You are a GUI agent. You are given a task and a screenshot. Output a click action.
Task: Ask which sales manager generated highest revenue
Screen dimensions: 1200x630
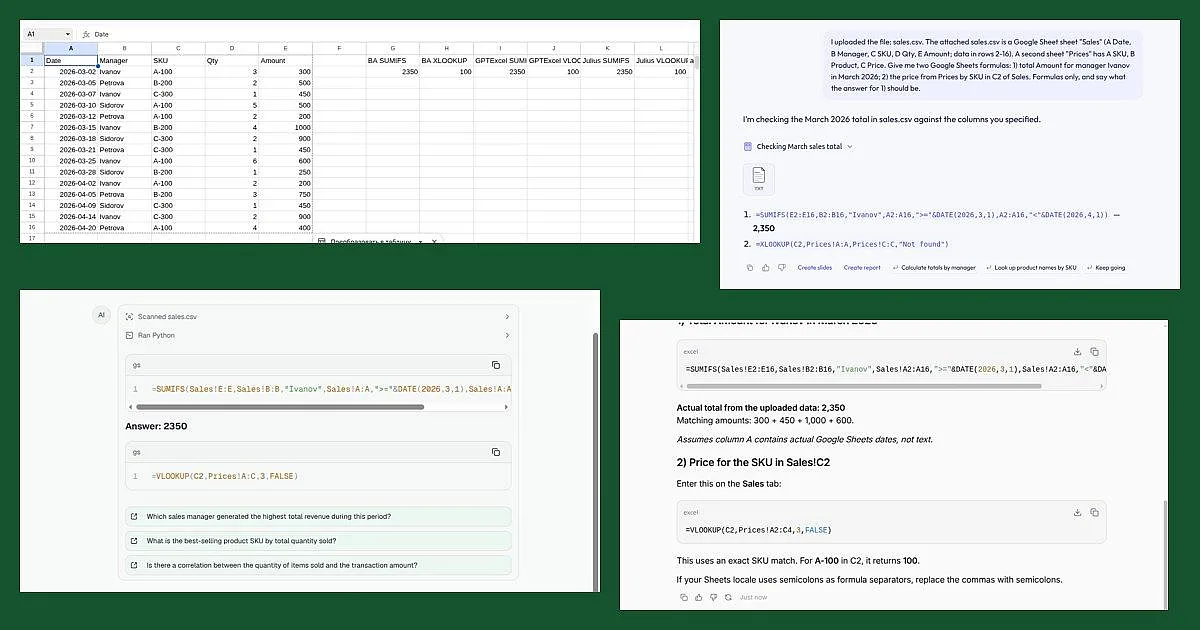click(x=318, y=517)
